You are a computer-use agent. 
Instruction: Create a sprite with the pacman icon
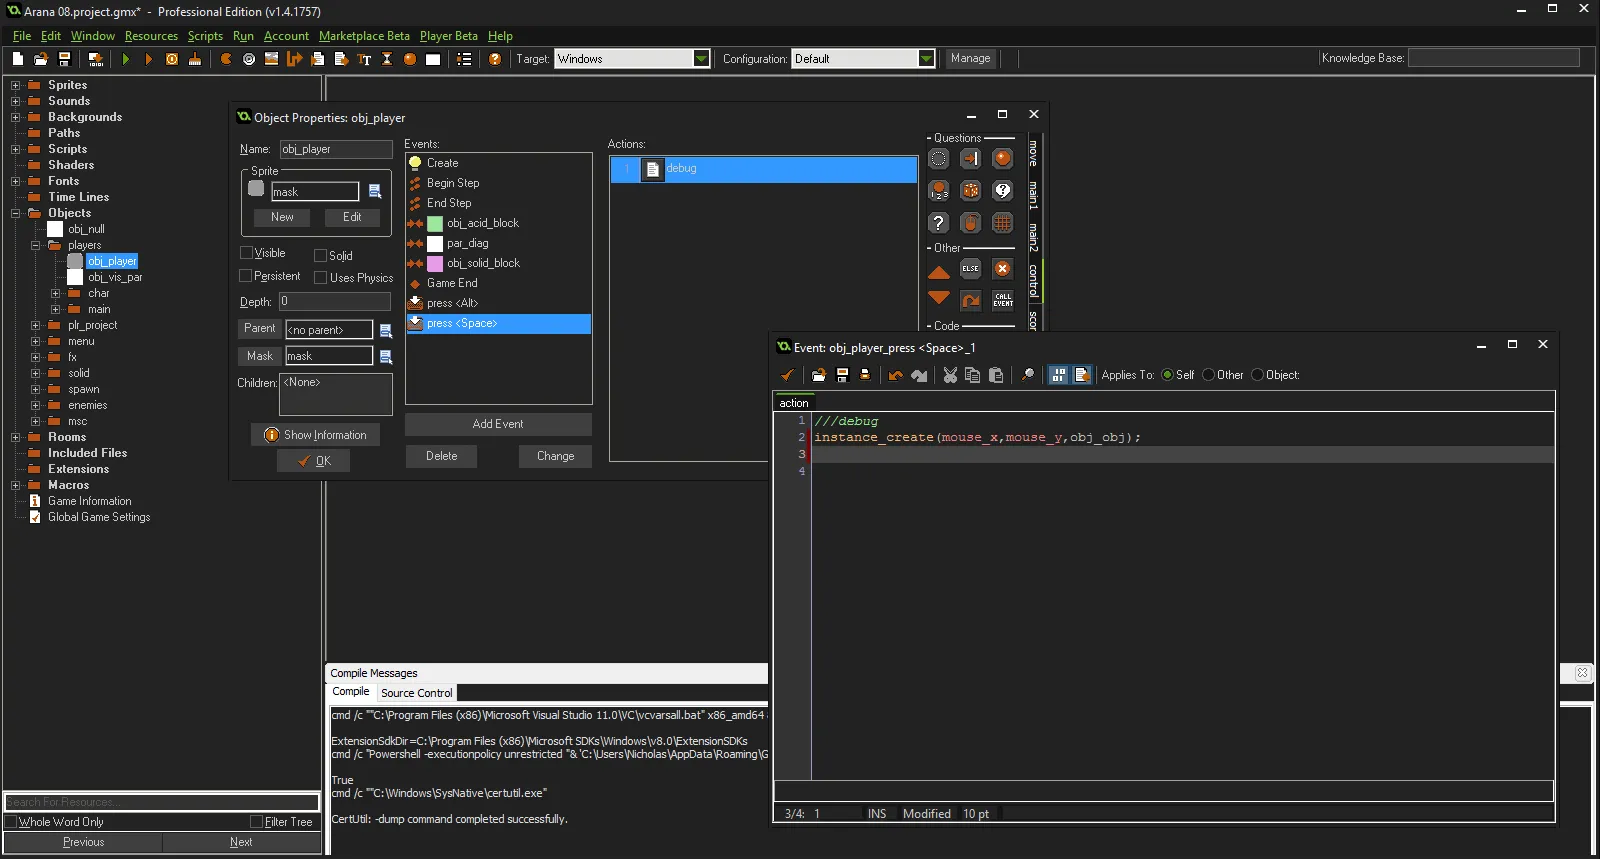click(226, 59)
